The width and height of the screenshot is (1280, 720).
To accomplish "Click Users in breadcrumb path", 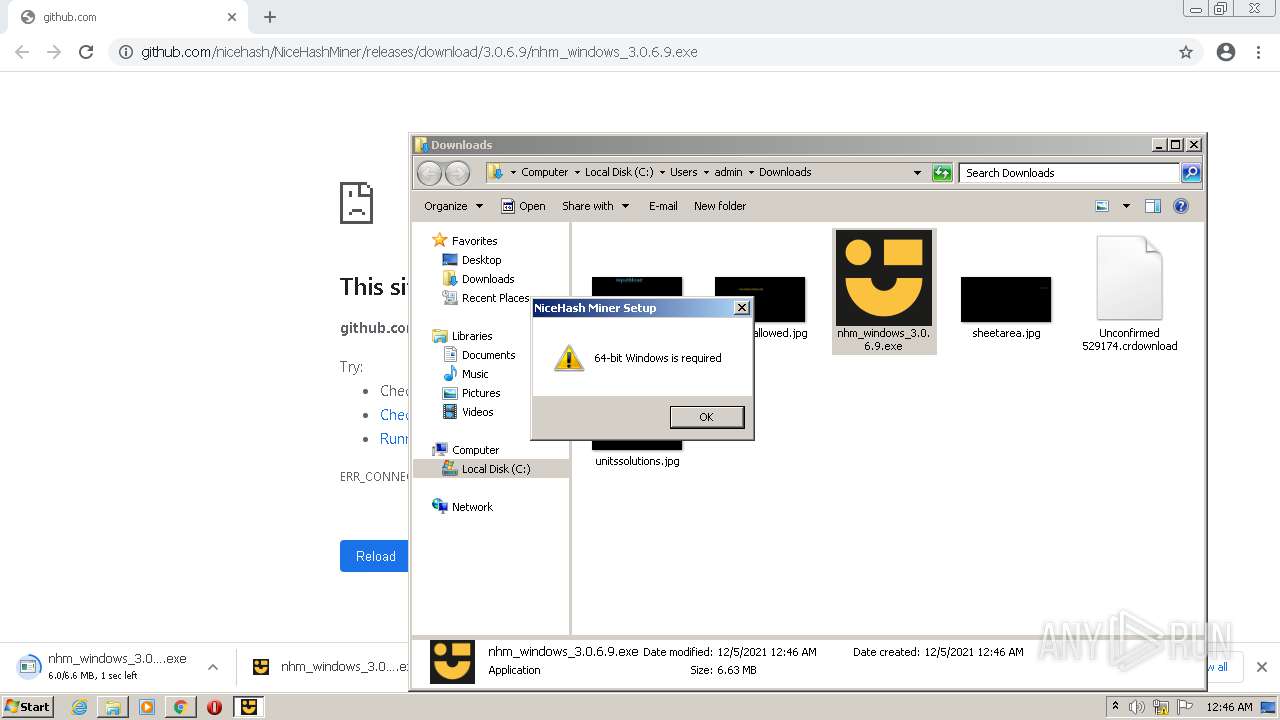I will tap(683, 172).
